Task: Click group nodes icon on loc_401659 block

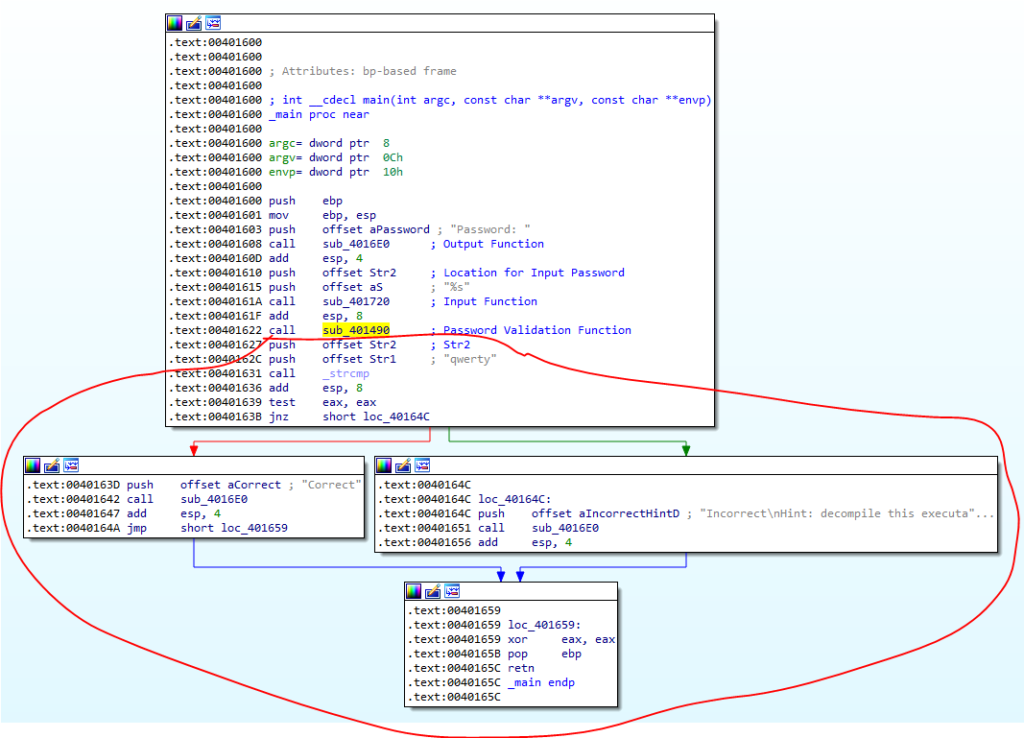Action: point(452,591)
